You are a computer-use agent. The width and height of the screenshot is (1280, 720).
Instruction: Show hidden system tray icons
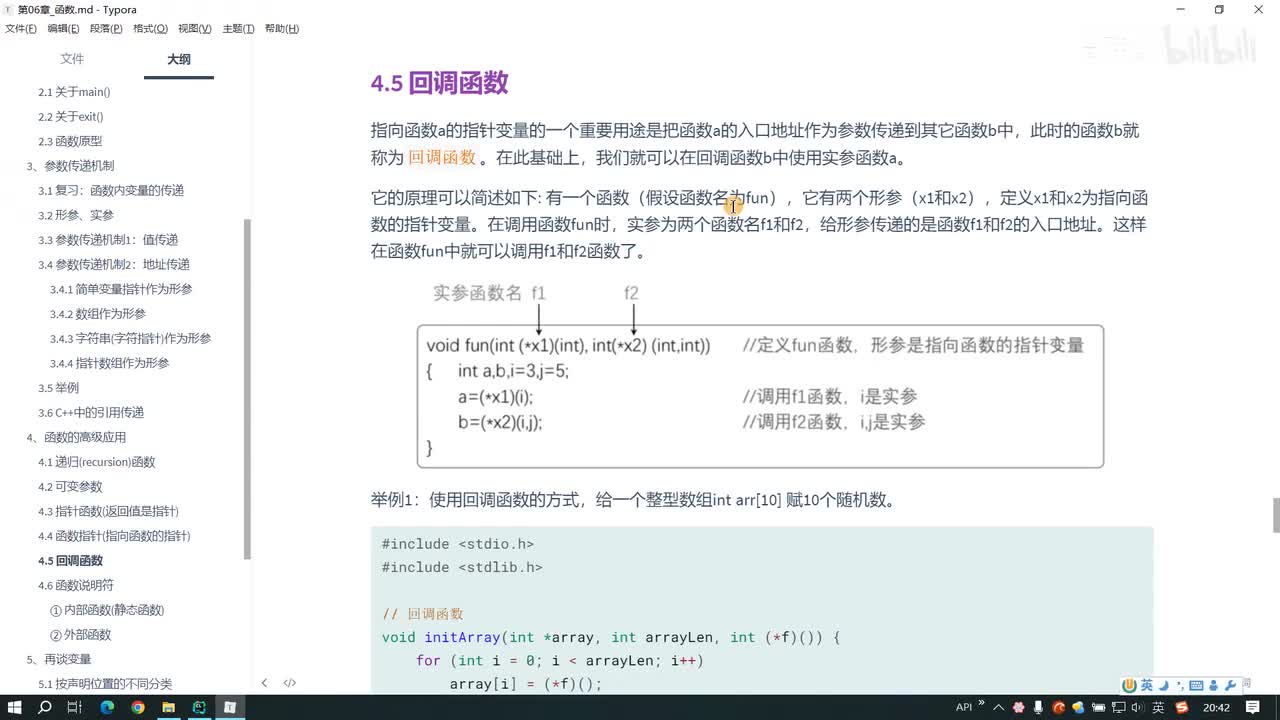click(999, 707)
